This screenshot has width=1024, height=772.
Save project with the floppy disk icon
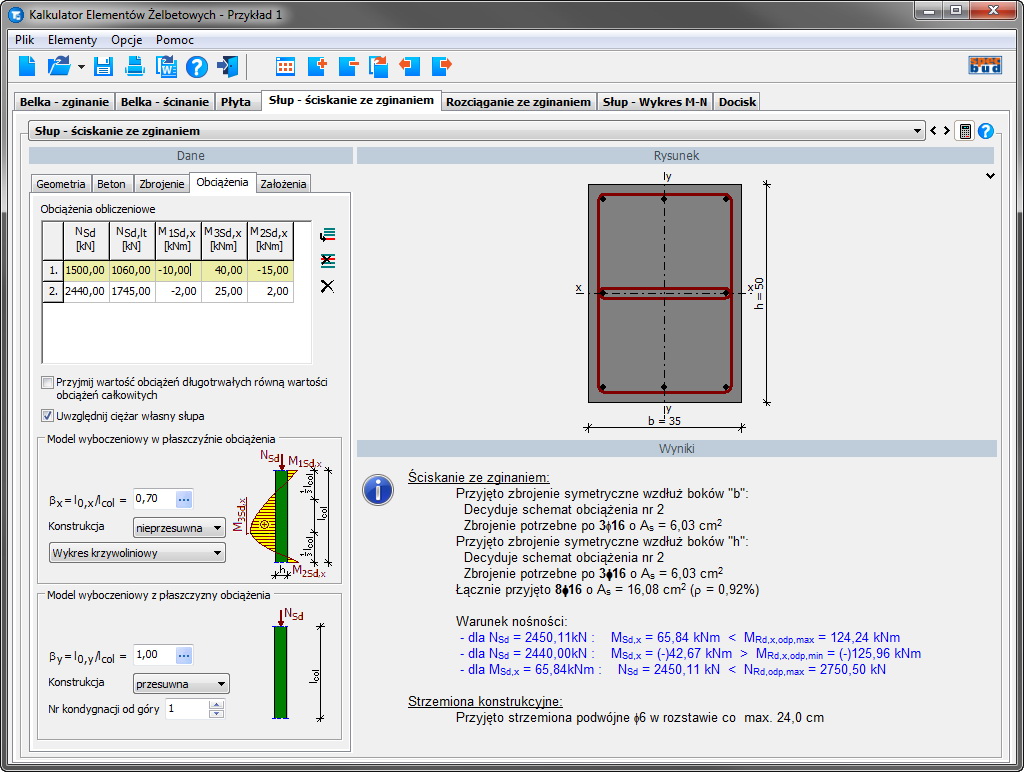point(103,66)
